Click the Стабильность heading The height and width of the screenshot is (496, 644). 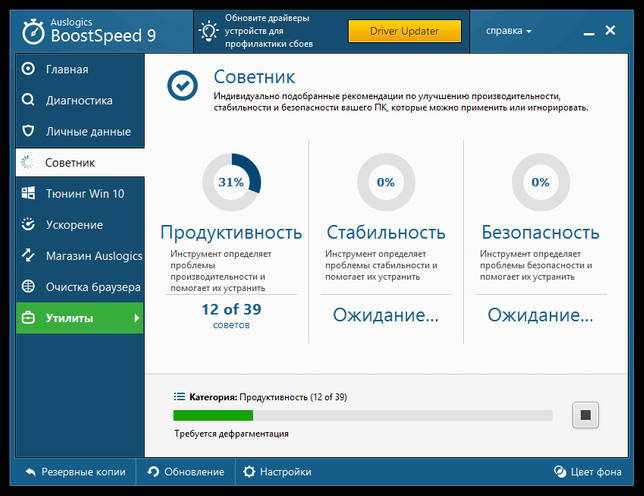[386, 232]
